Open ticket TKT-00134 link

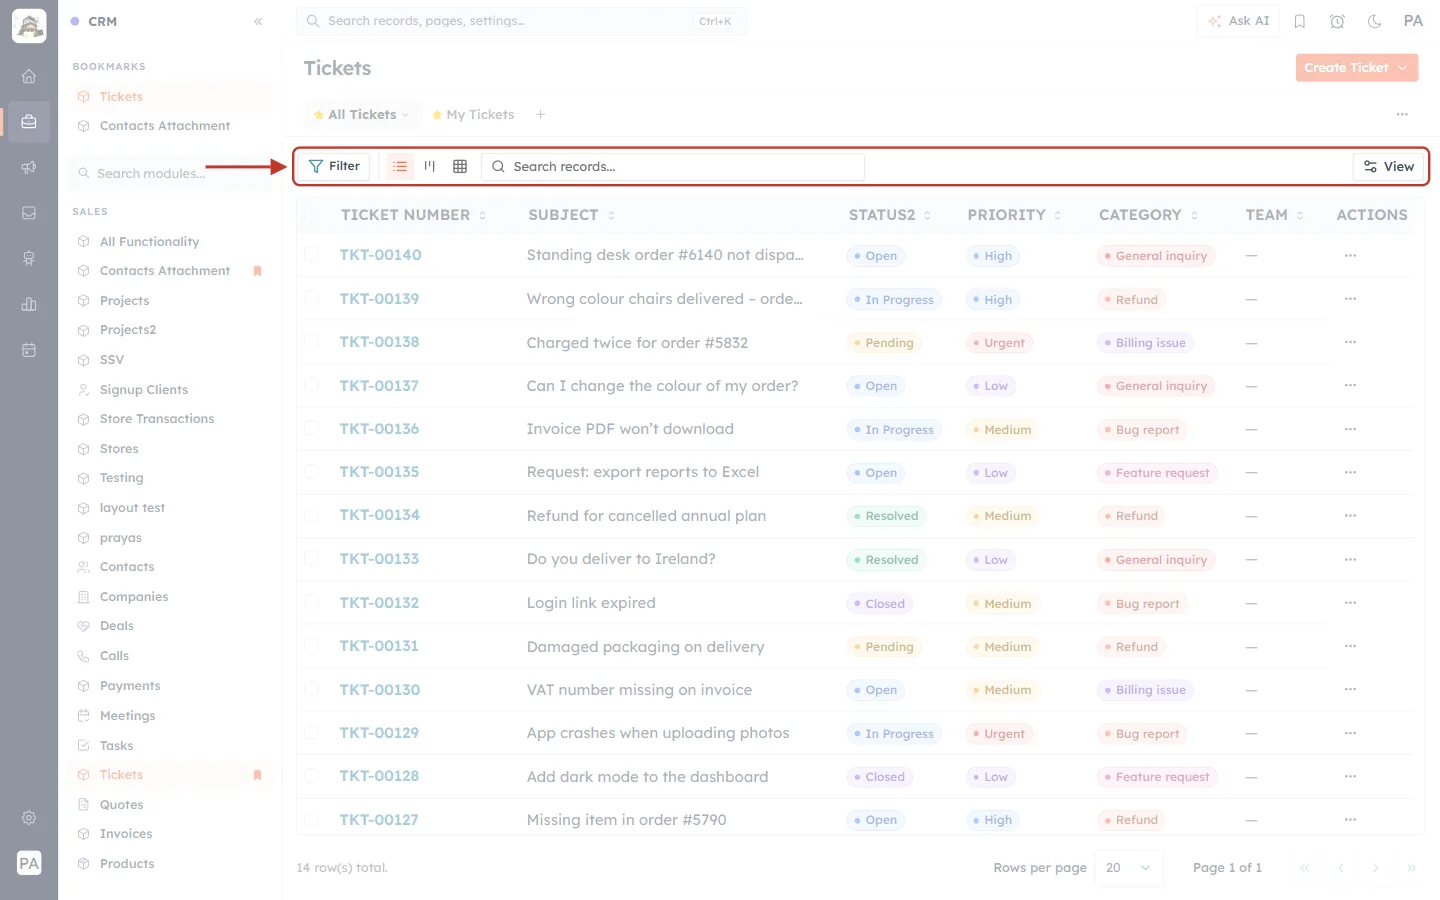pyautogui.click(x=379, y=515)
